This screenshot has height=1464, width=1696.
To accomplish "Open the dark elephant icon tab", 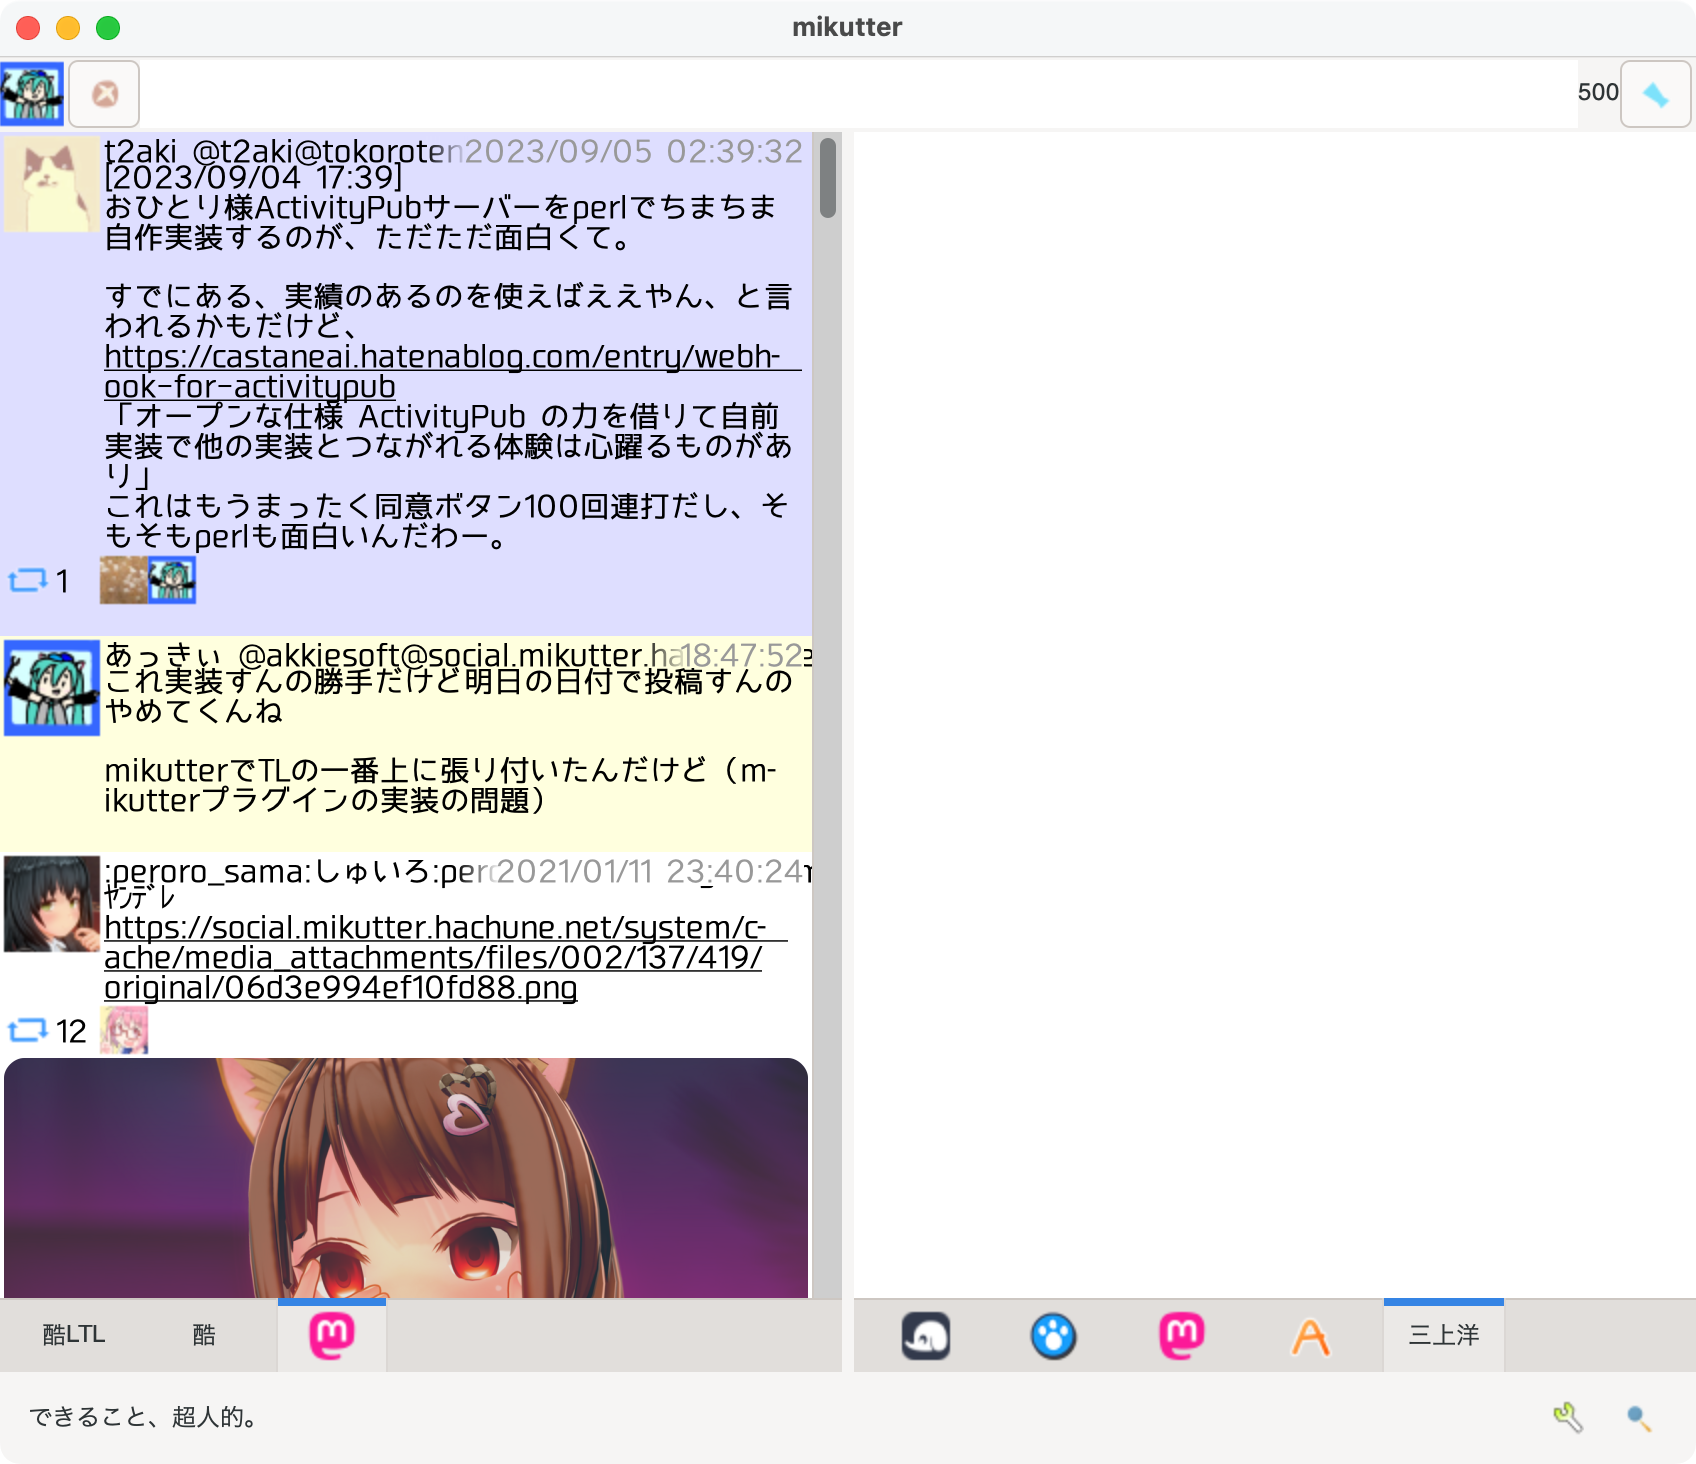I will (926, 1336).
